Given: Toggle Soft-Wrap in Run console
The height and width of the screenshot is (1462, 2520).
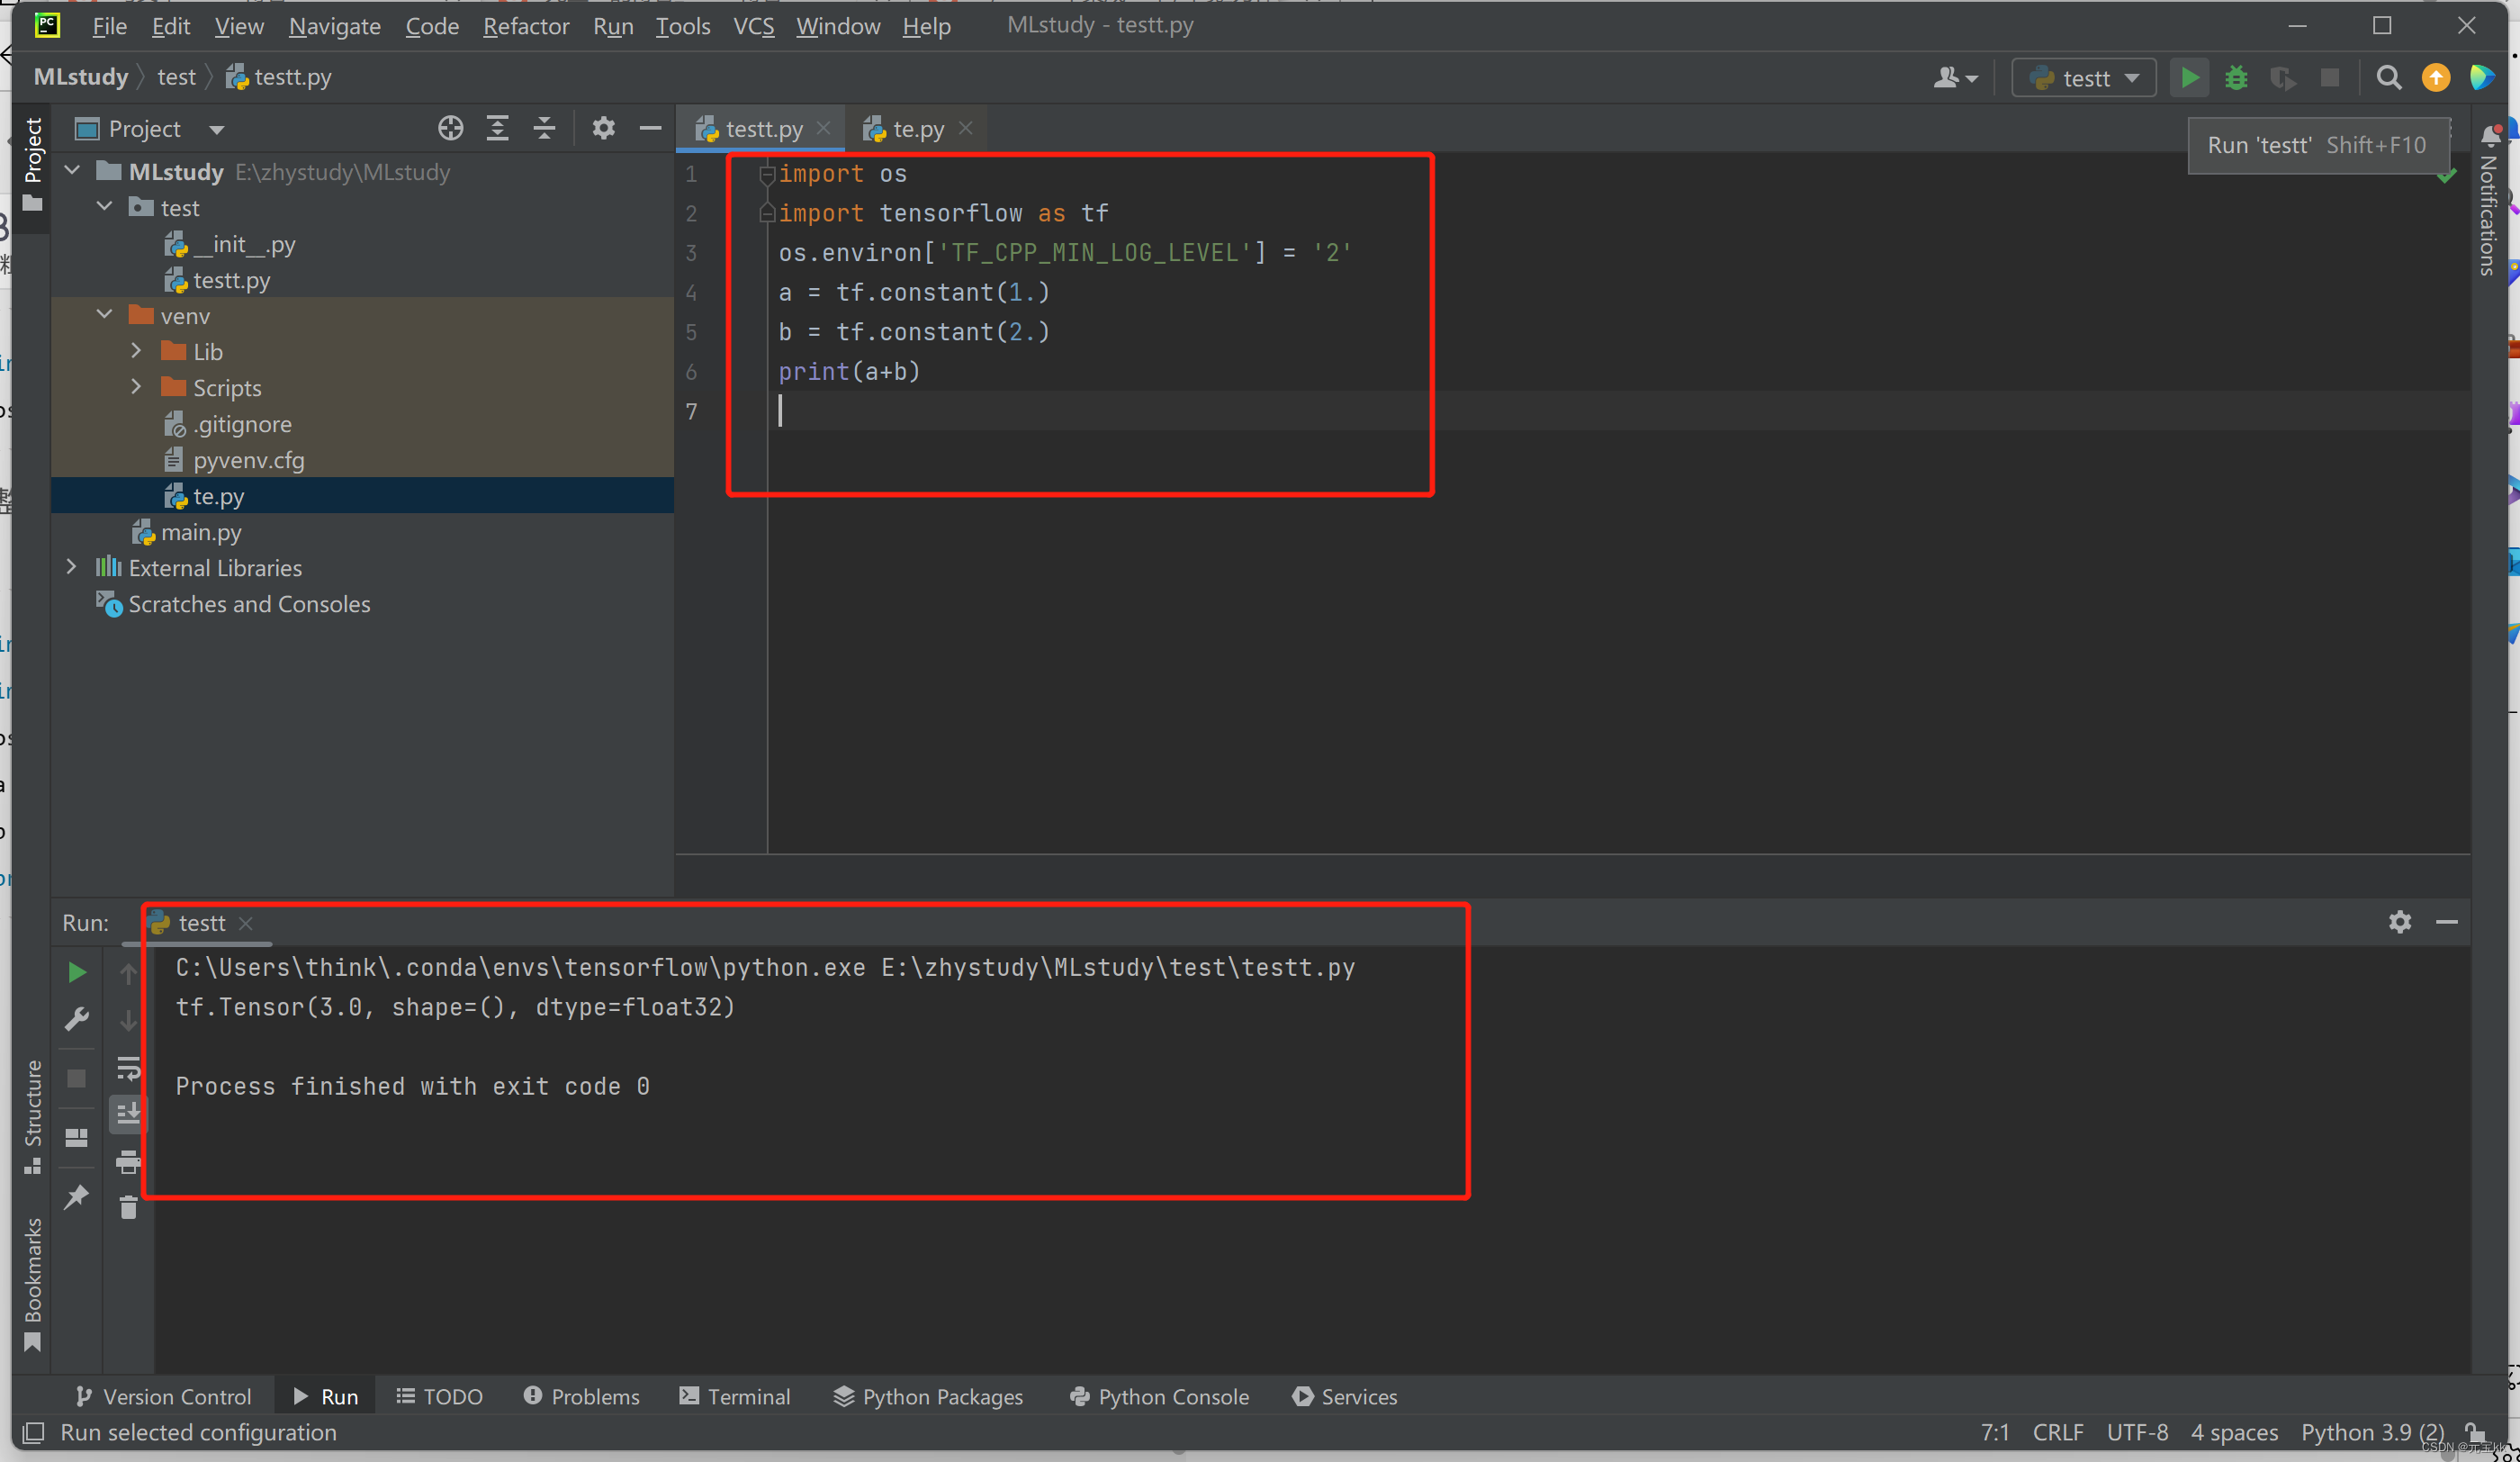Looking at the screenshot, I should 128,1068.
